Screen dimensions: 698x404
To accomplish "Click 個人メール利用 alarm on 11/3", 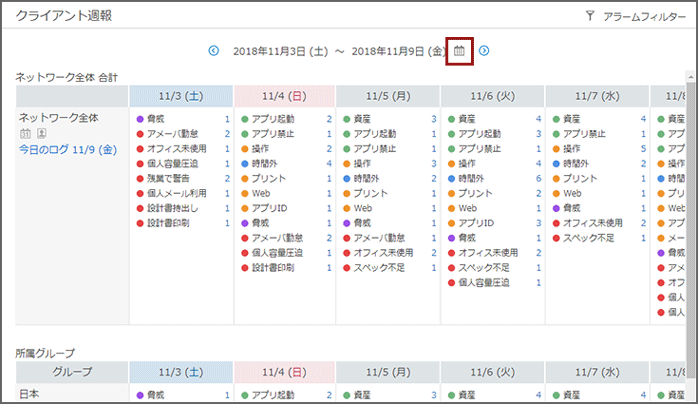I will tap(177, 194).
